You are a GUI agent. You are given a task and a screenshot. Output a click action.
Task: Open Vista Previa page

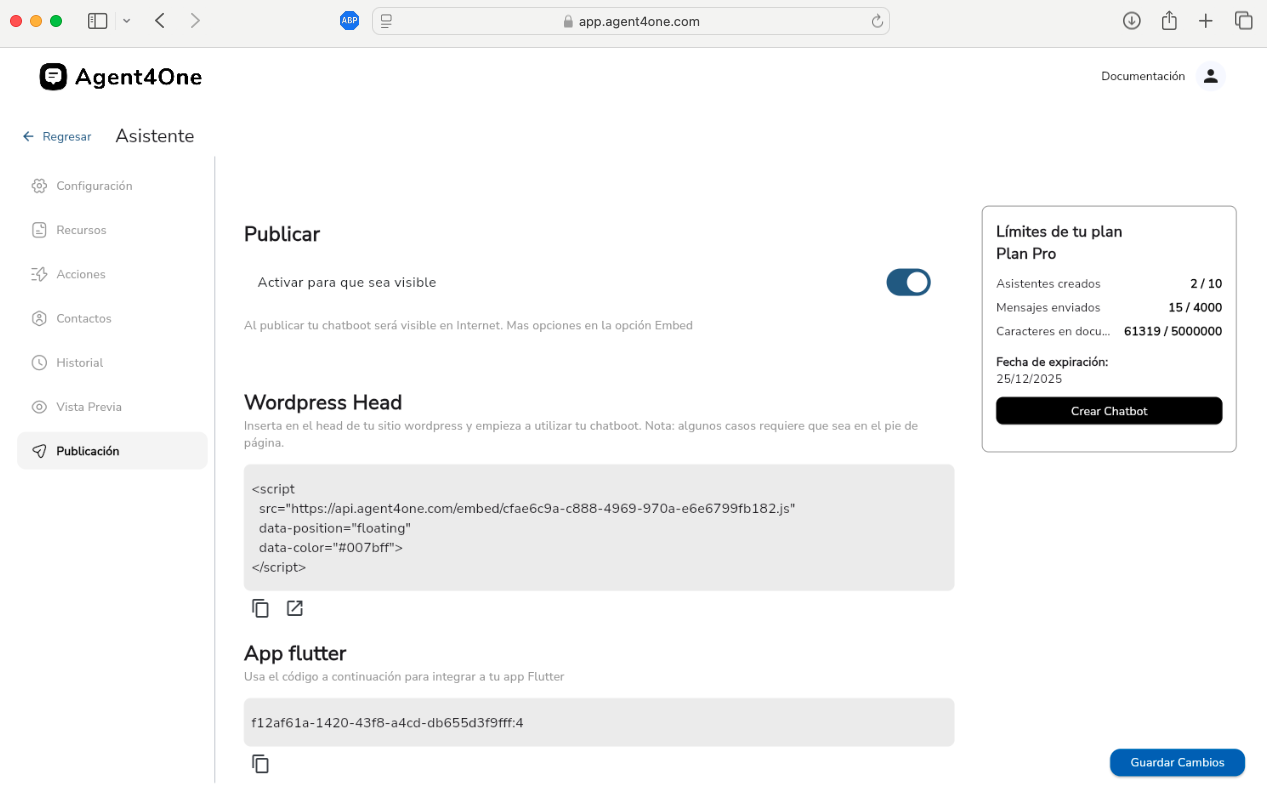pos(89,407)
